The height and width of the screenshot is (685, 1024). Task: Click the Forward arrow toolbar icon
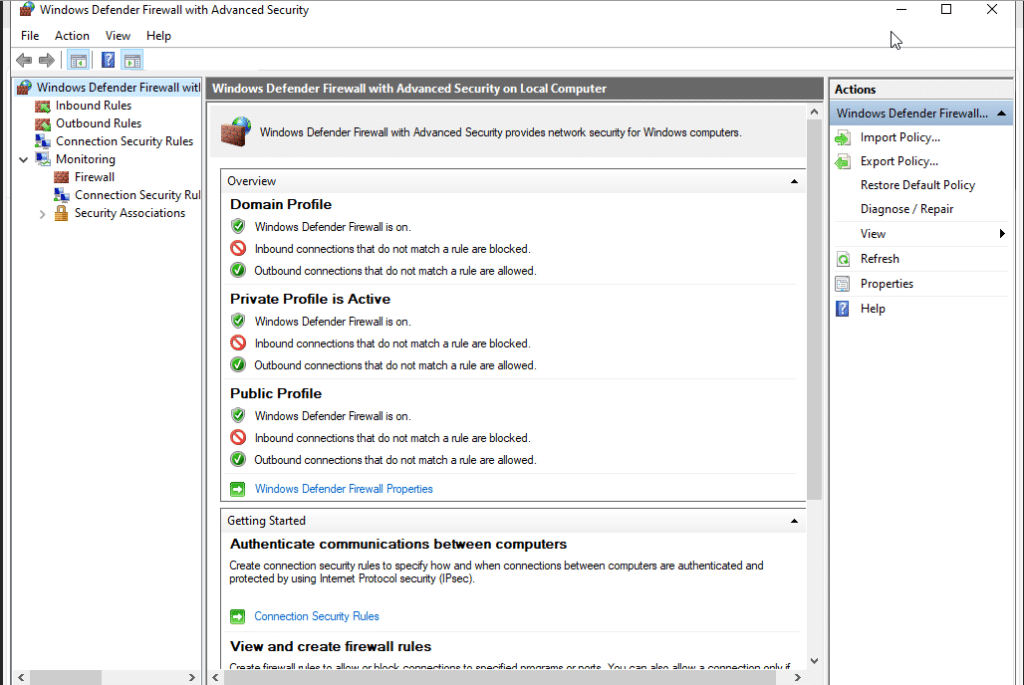coord(46,60)
